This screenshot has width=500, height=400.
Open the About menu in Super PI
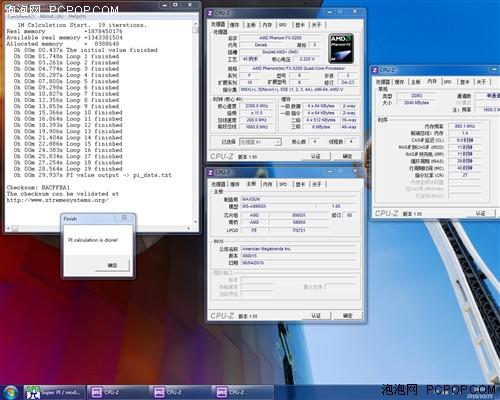tap(51, 16)
